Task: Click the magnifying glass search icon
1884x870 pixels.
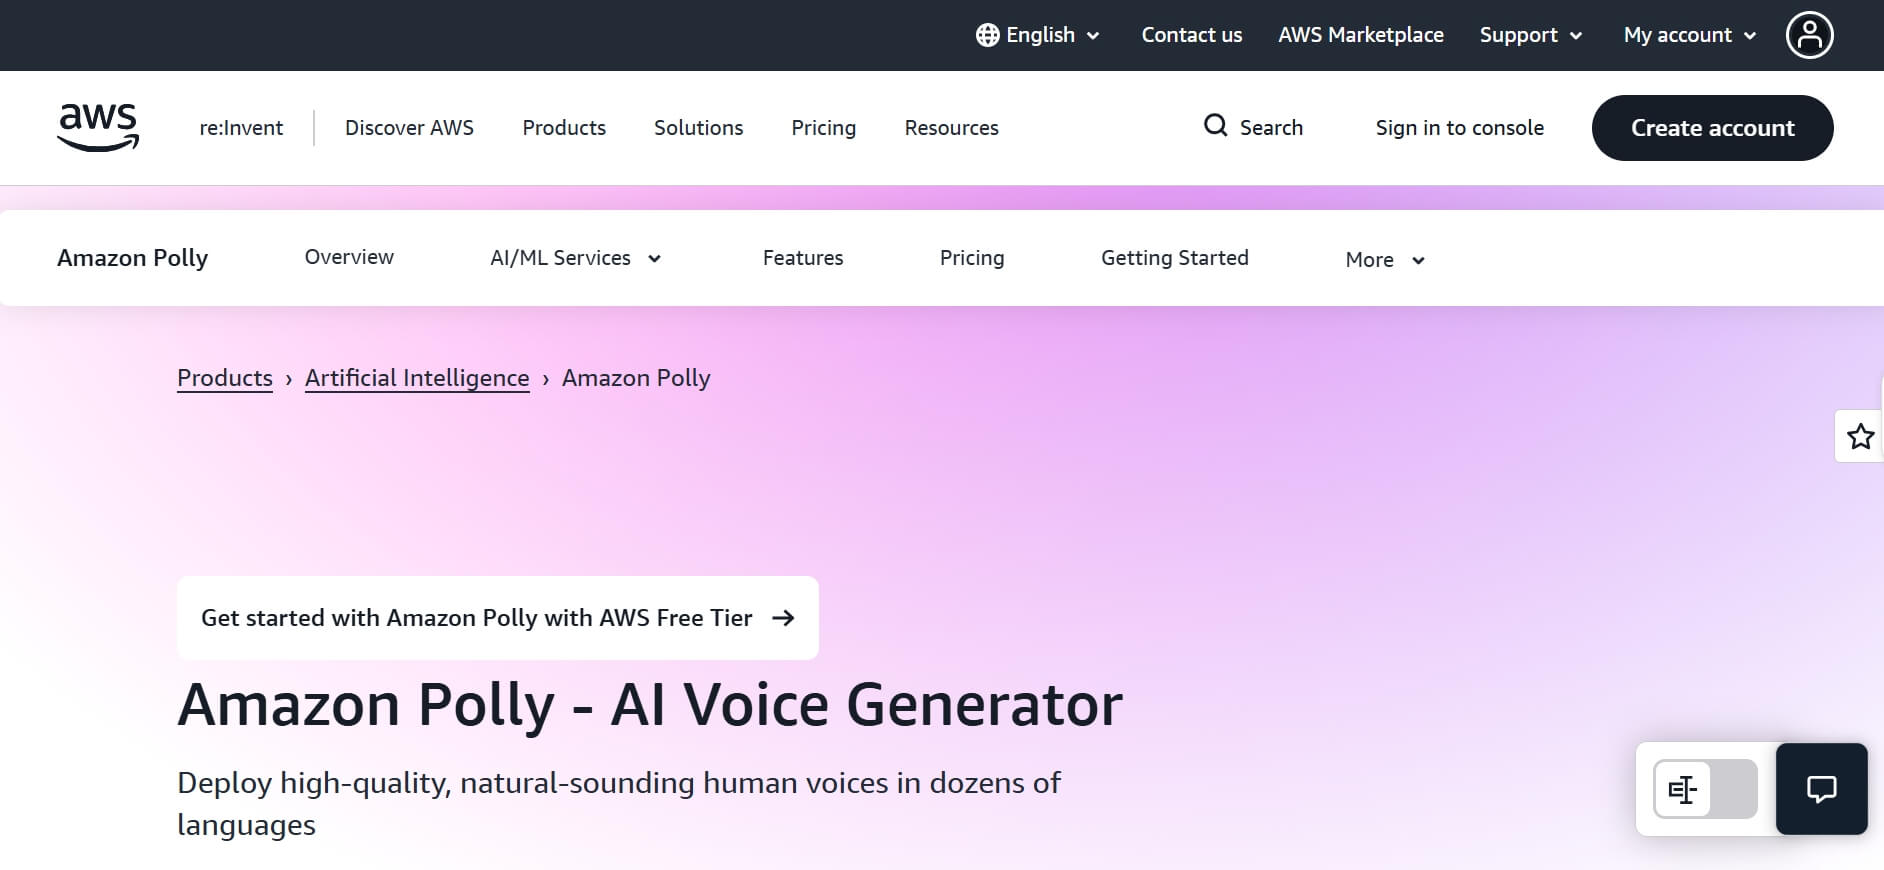Action: [x=1215, y=126]
